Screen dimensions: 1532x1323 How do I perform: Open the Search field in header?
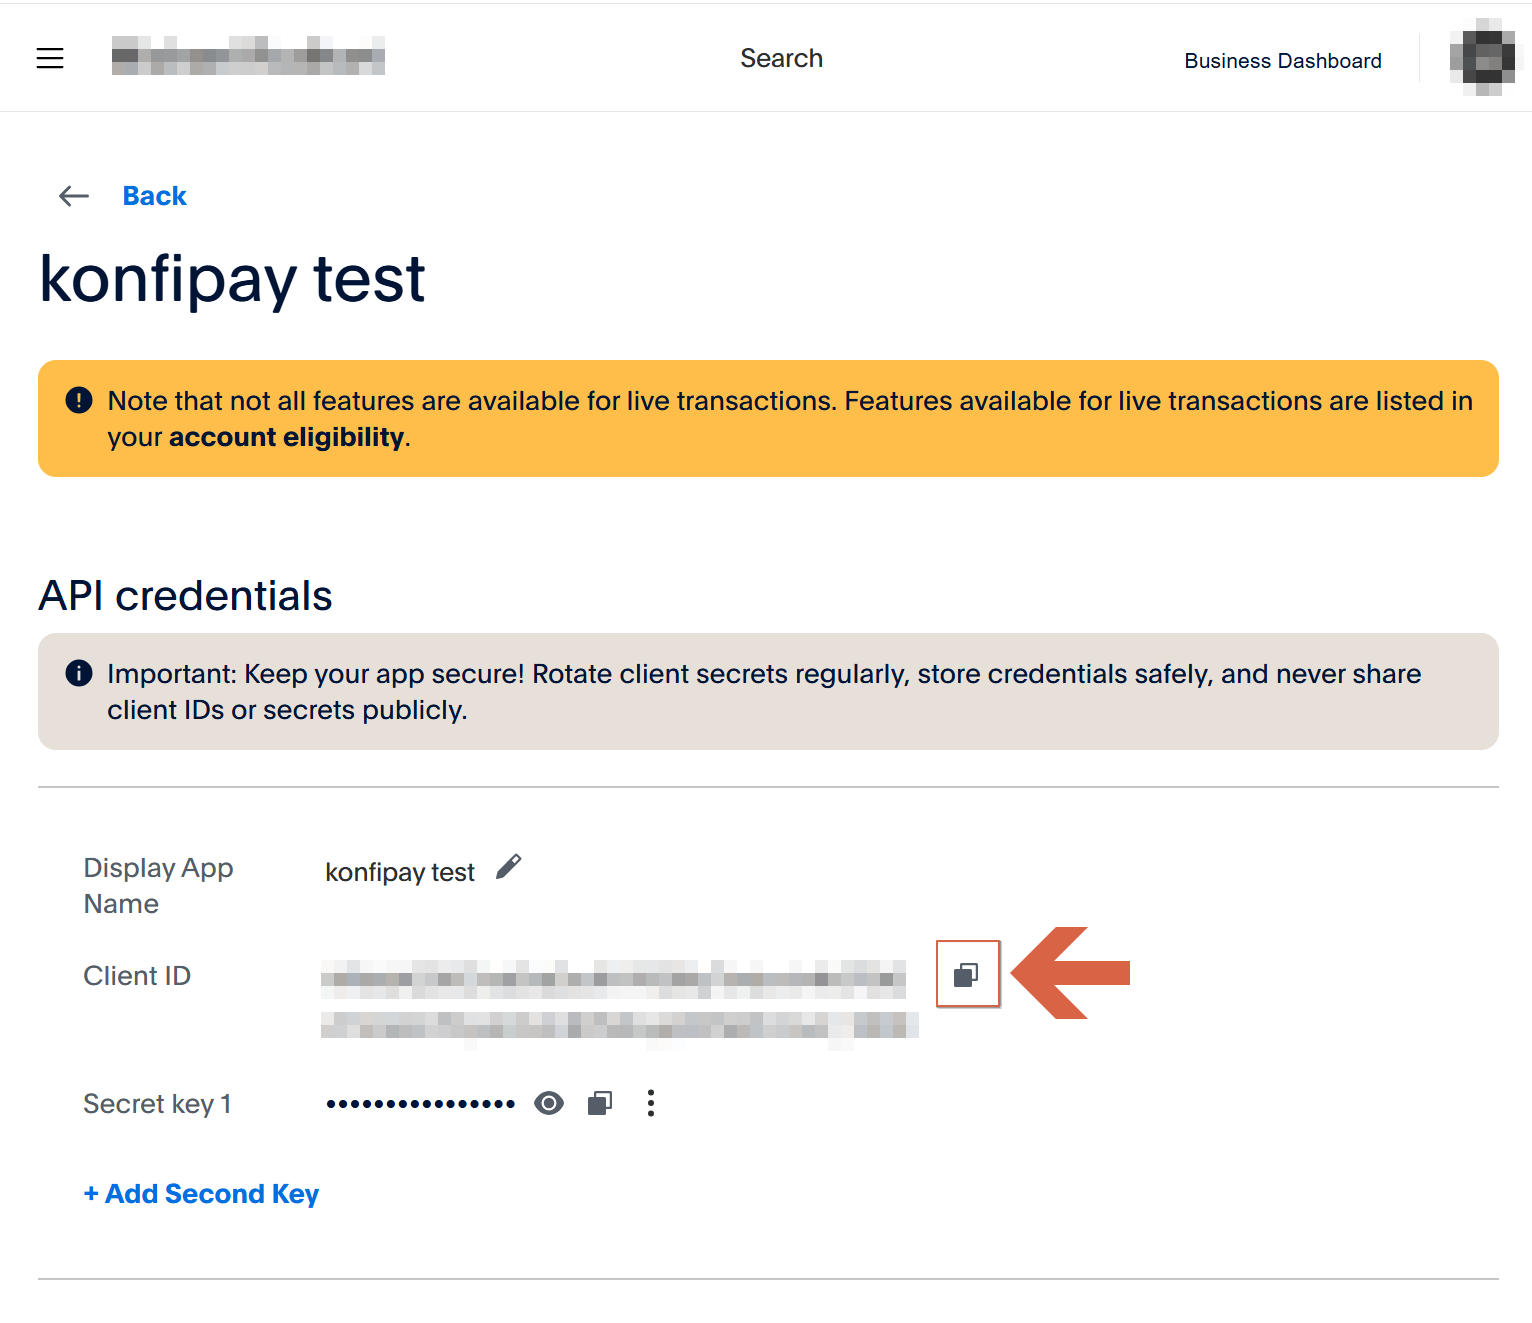click(x=781, y=59)
